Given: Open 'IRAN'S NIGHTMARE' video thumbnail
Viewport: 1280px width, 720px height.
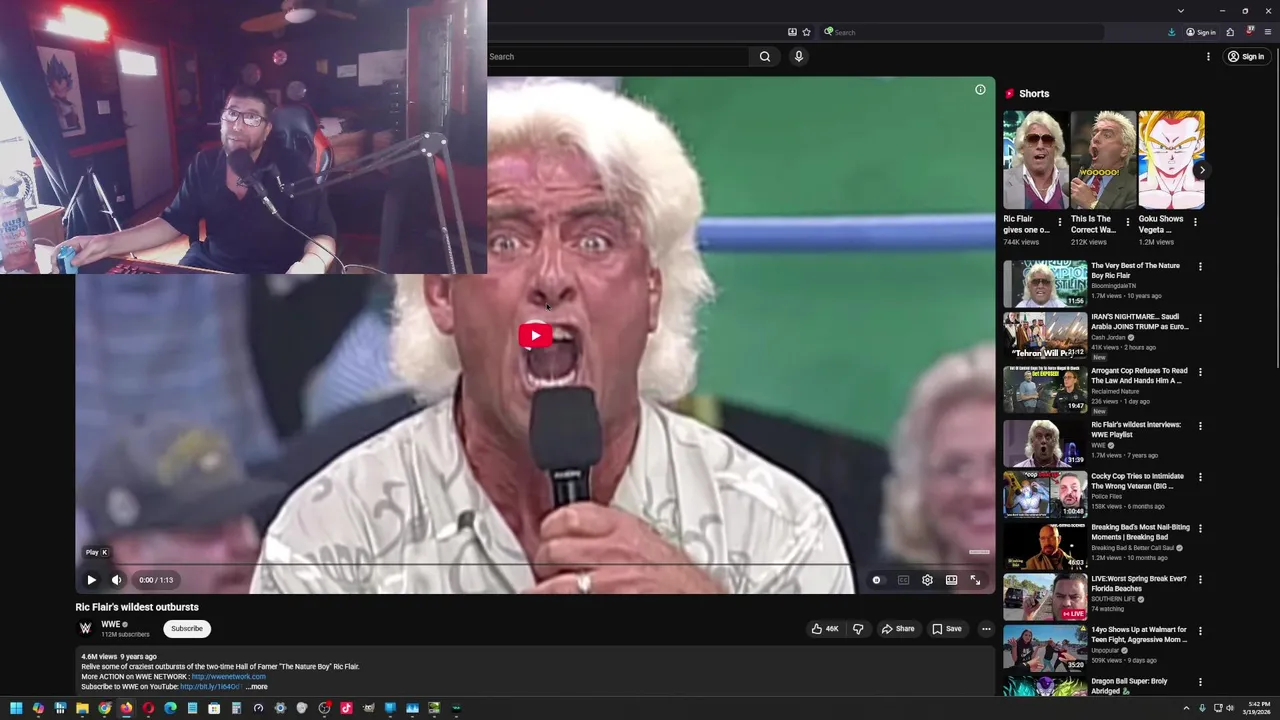Looking at the screenshot, I should [1045, 336].
